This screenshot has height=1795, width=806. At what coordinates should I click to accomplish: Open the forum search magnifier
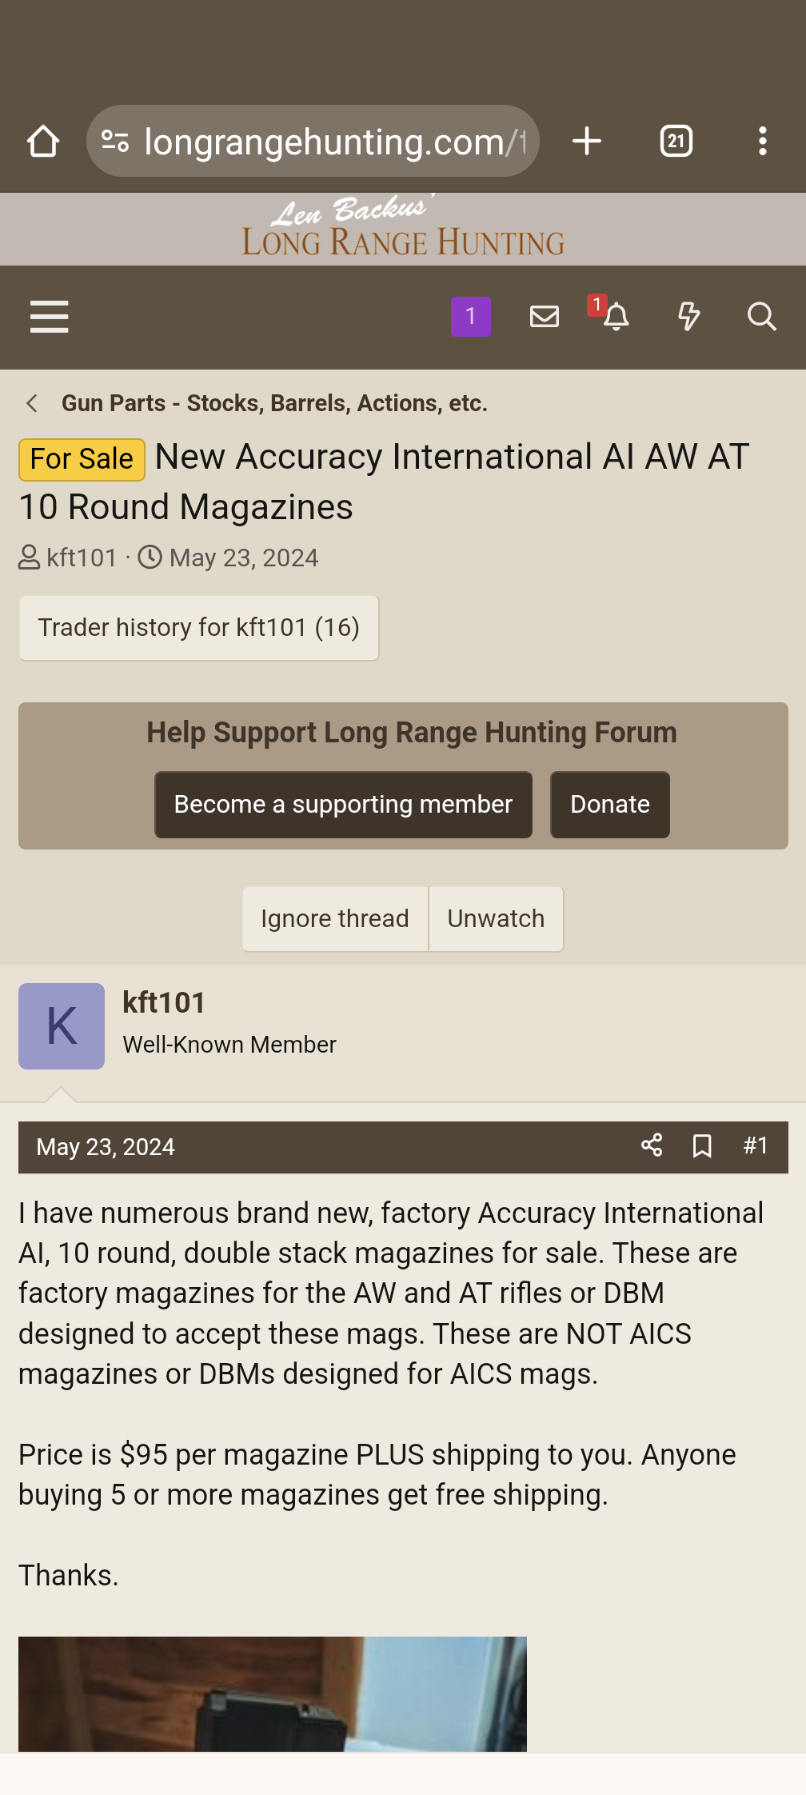pyautogui.click(x=761, y=317)
